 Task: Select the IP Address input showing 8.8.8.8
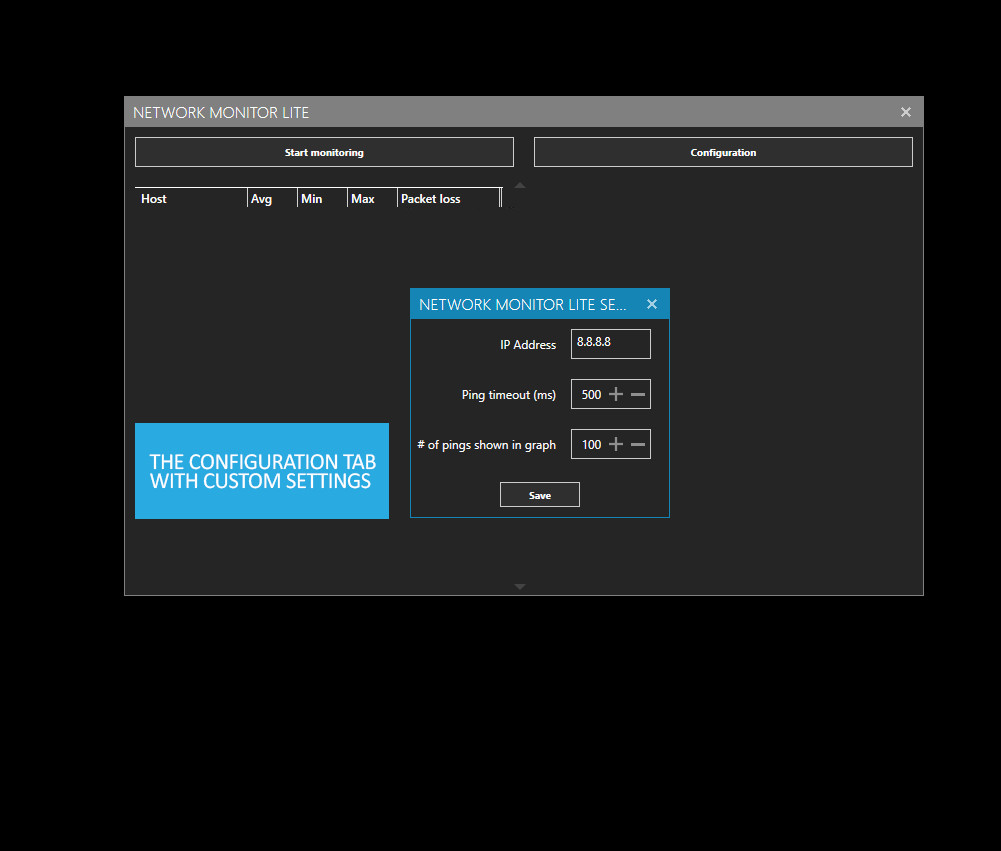click(x=610, y=343)
